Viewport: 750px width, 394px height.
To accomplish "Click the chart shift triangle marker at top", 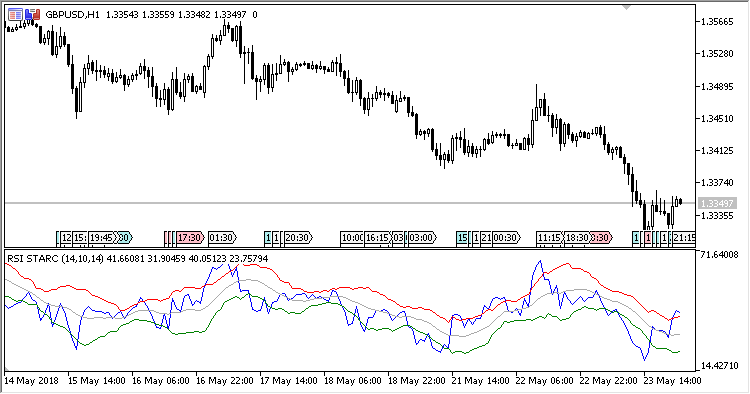I will (x=626, y=7).
